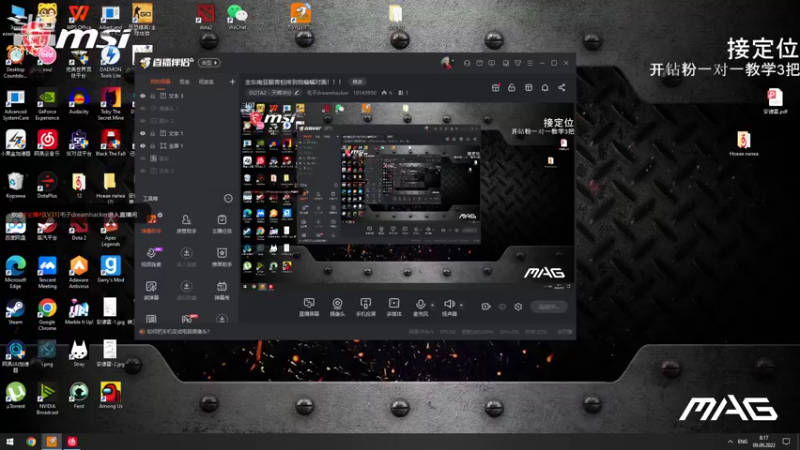Select the Among Us desktop shortcut

click(x=111, y=396)
